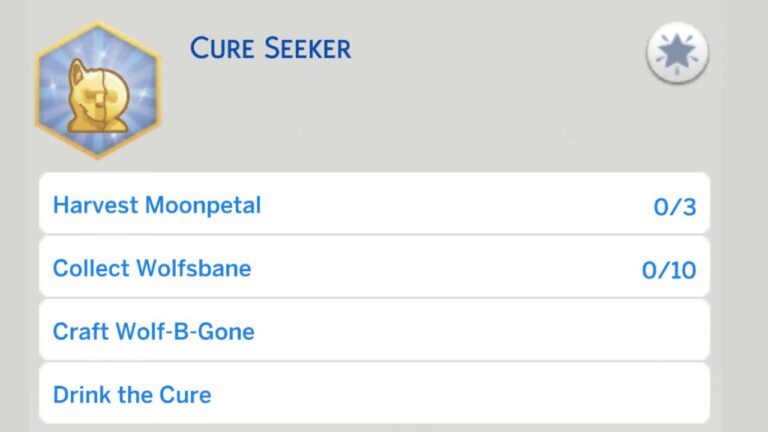Click the 0/10 Wolfsbane progress counter
This screenshot has width=768, height=432.
(x=669, y=271)
